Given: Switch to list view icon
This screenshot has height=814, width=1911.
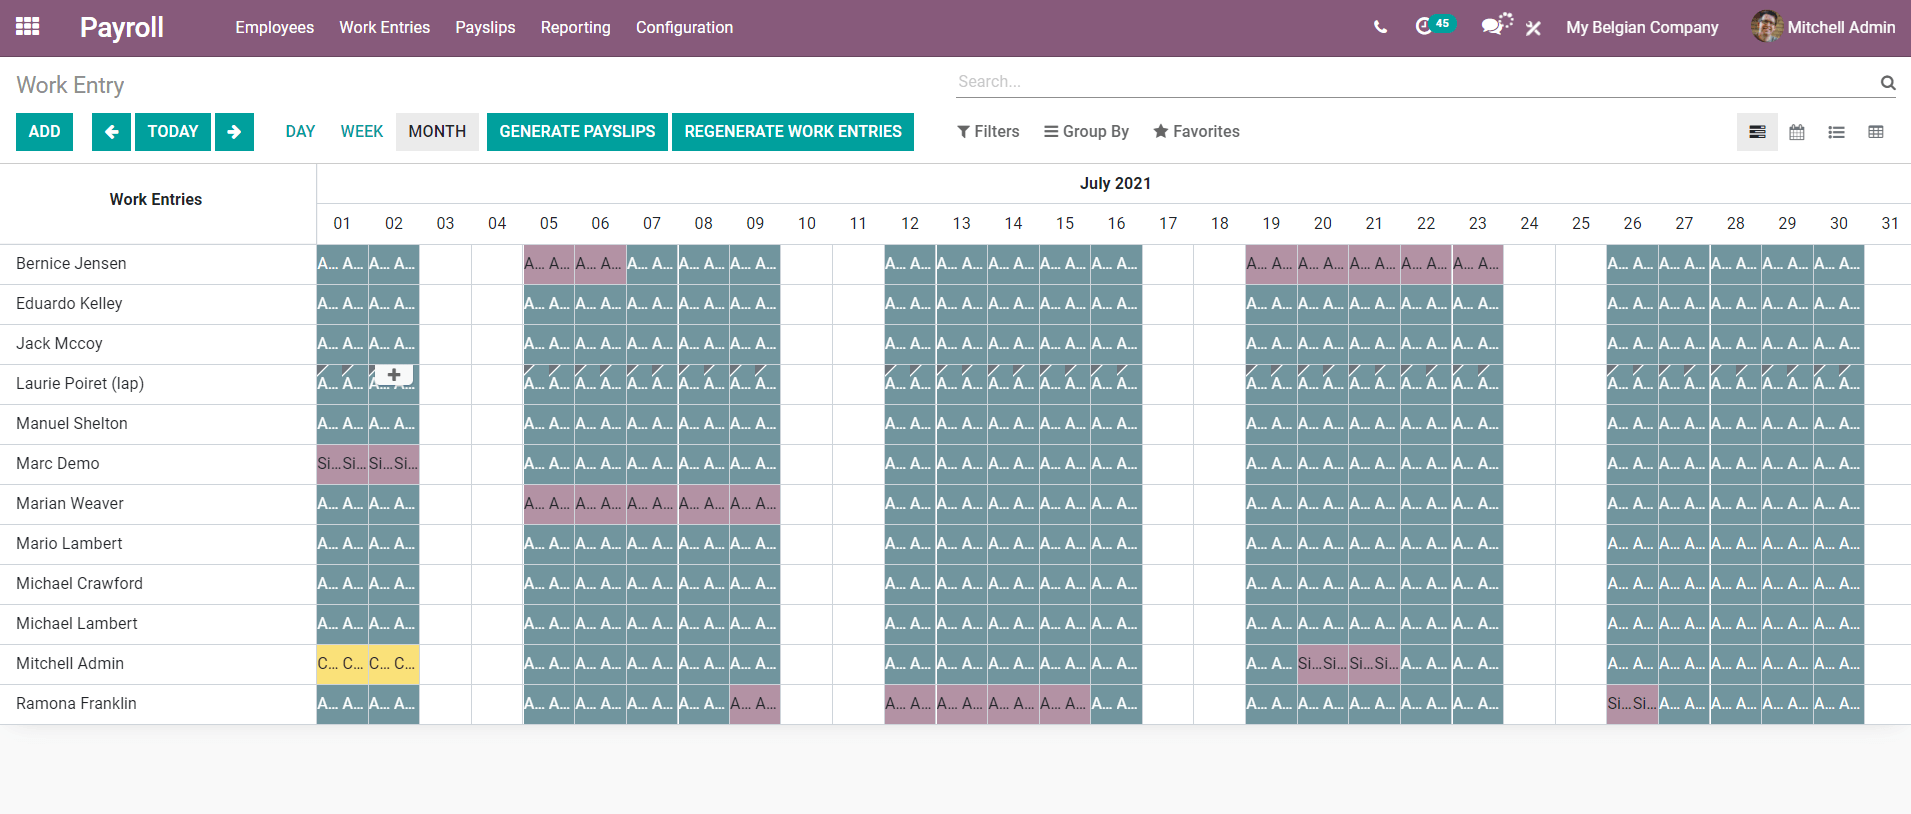Looking at the screenshot, I should [x=1836, y=132].
